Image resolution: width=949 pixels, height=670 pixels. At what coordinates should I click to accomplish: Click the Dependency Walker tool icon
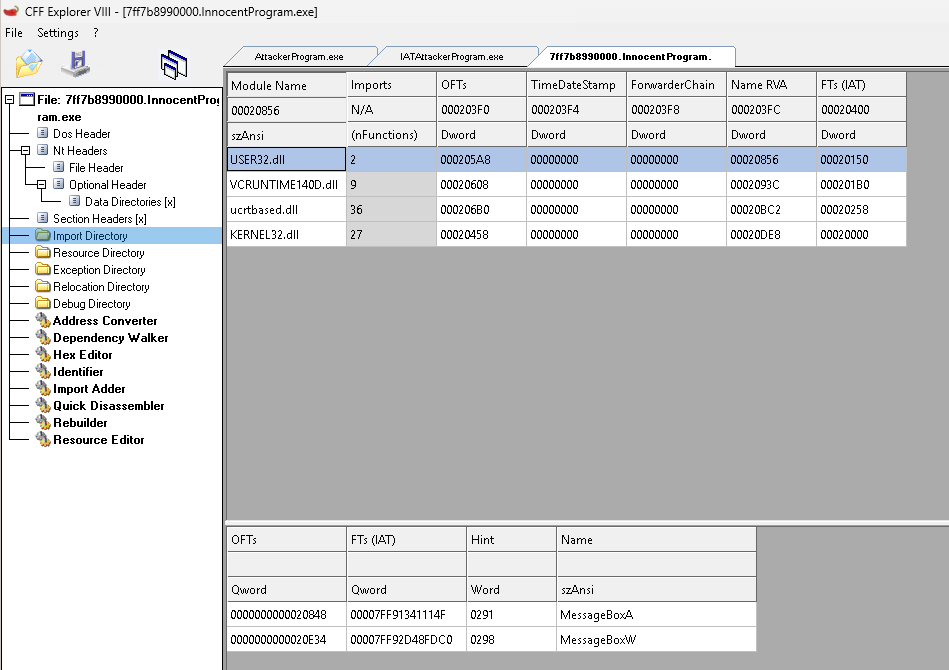click(42, 337)
